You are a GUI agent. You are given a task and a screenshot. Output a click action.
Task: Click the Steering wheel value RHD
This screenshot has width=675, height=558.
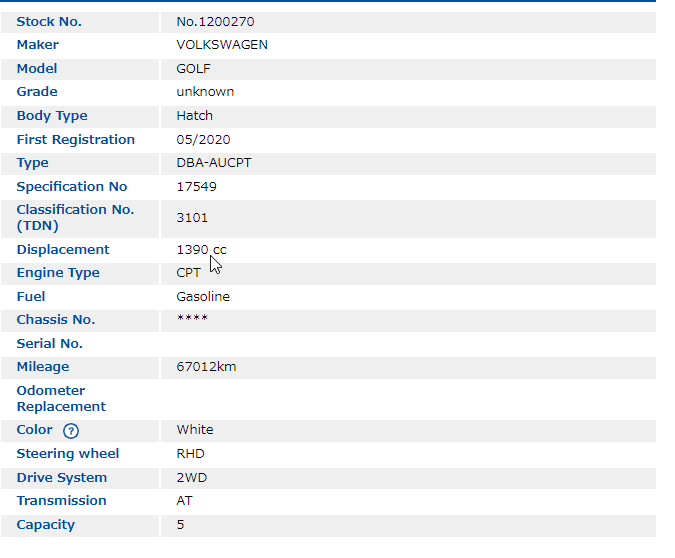point(190,454)
